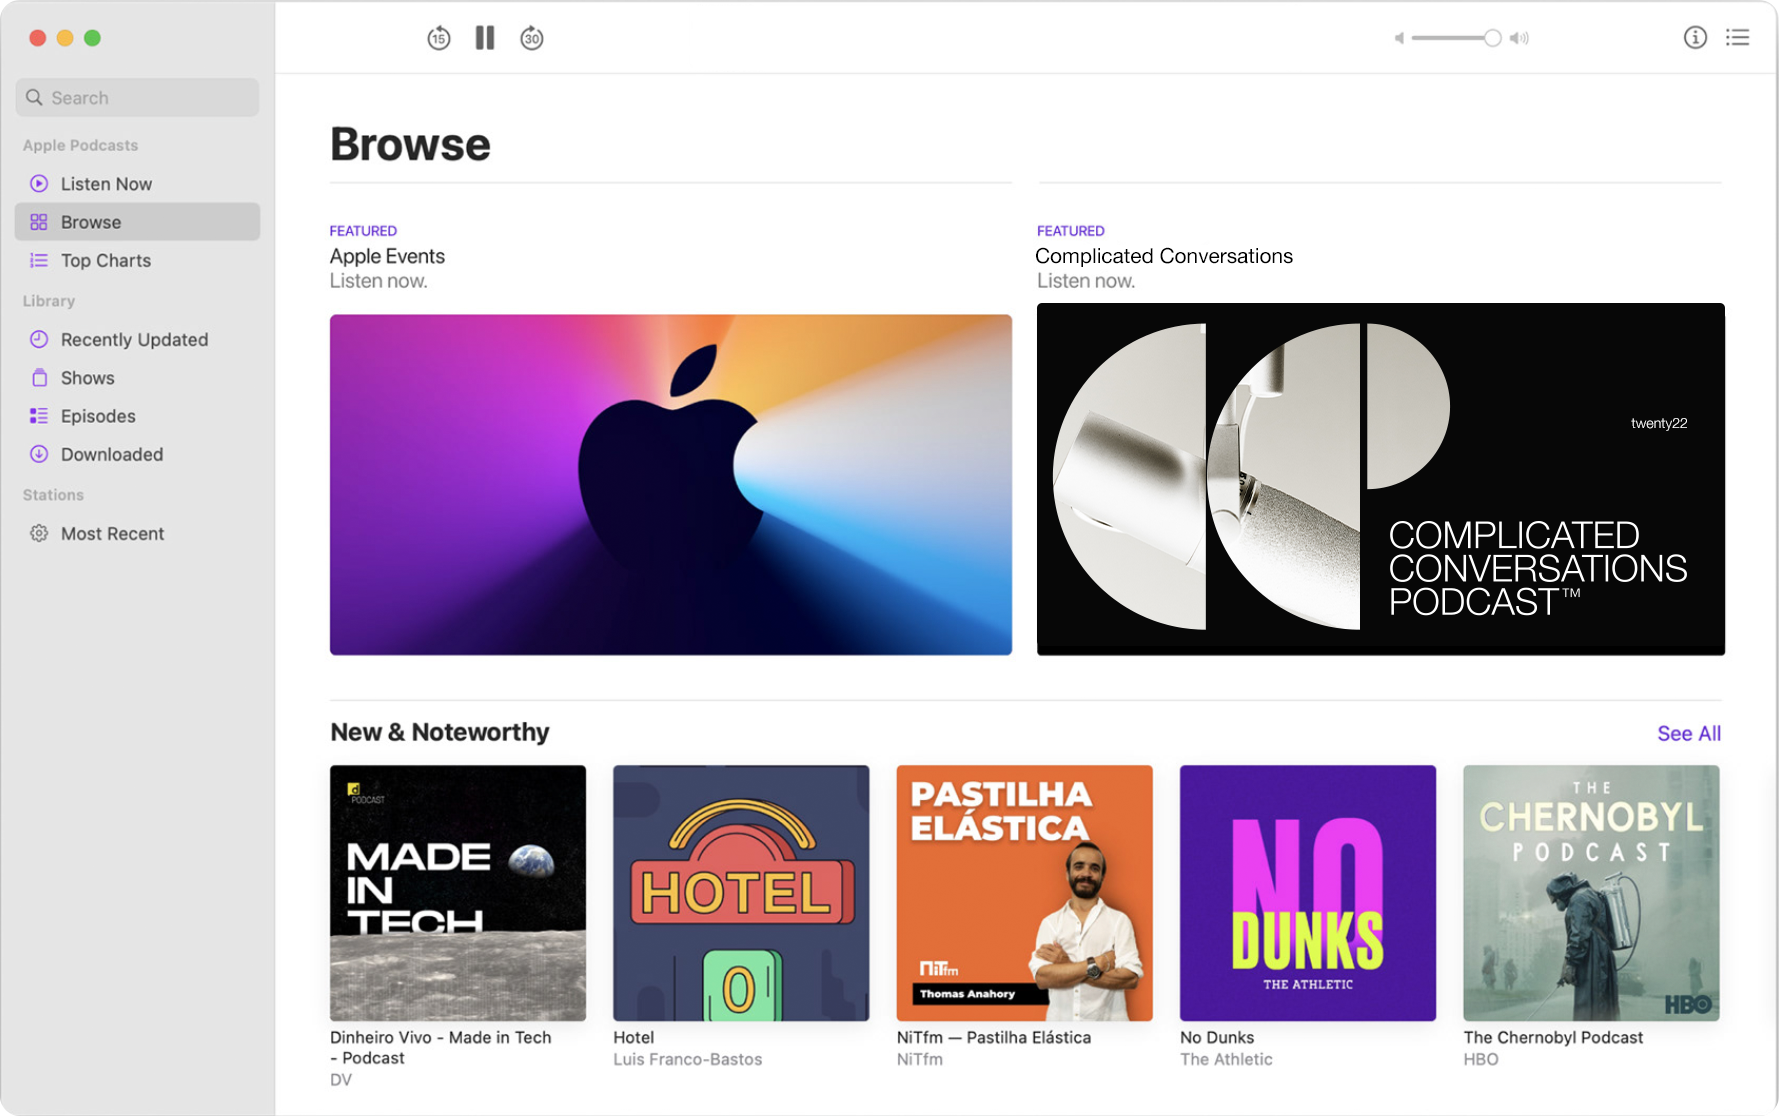The height and width of the screenshot is (1116, 1779).
Task: Click The Athletic author text
Action: [1226, 1059]
